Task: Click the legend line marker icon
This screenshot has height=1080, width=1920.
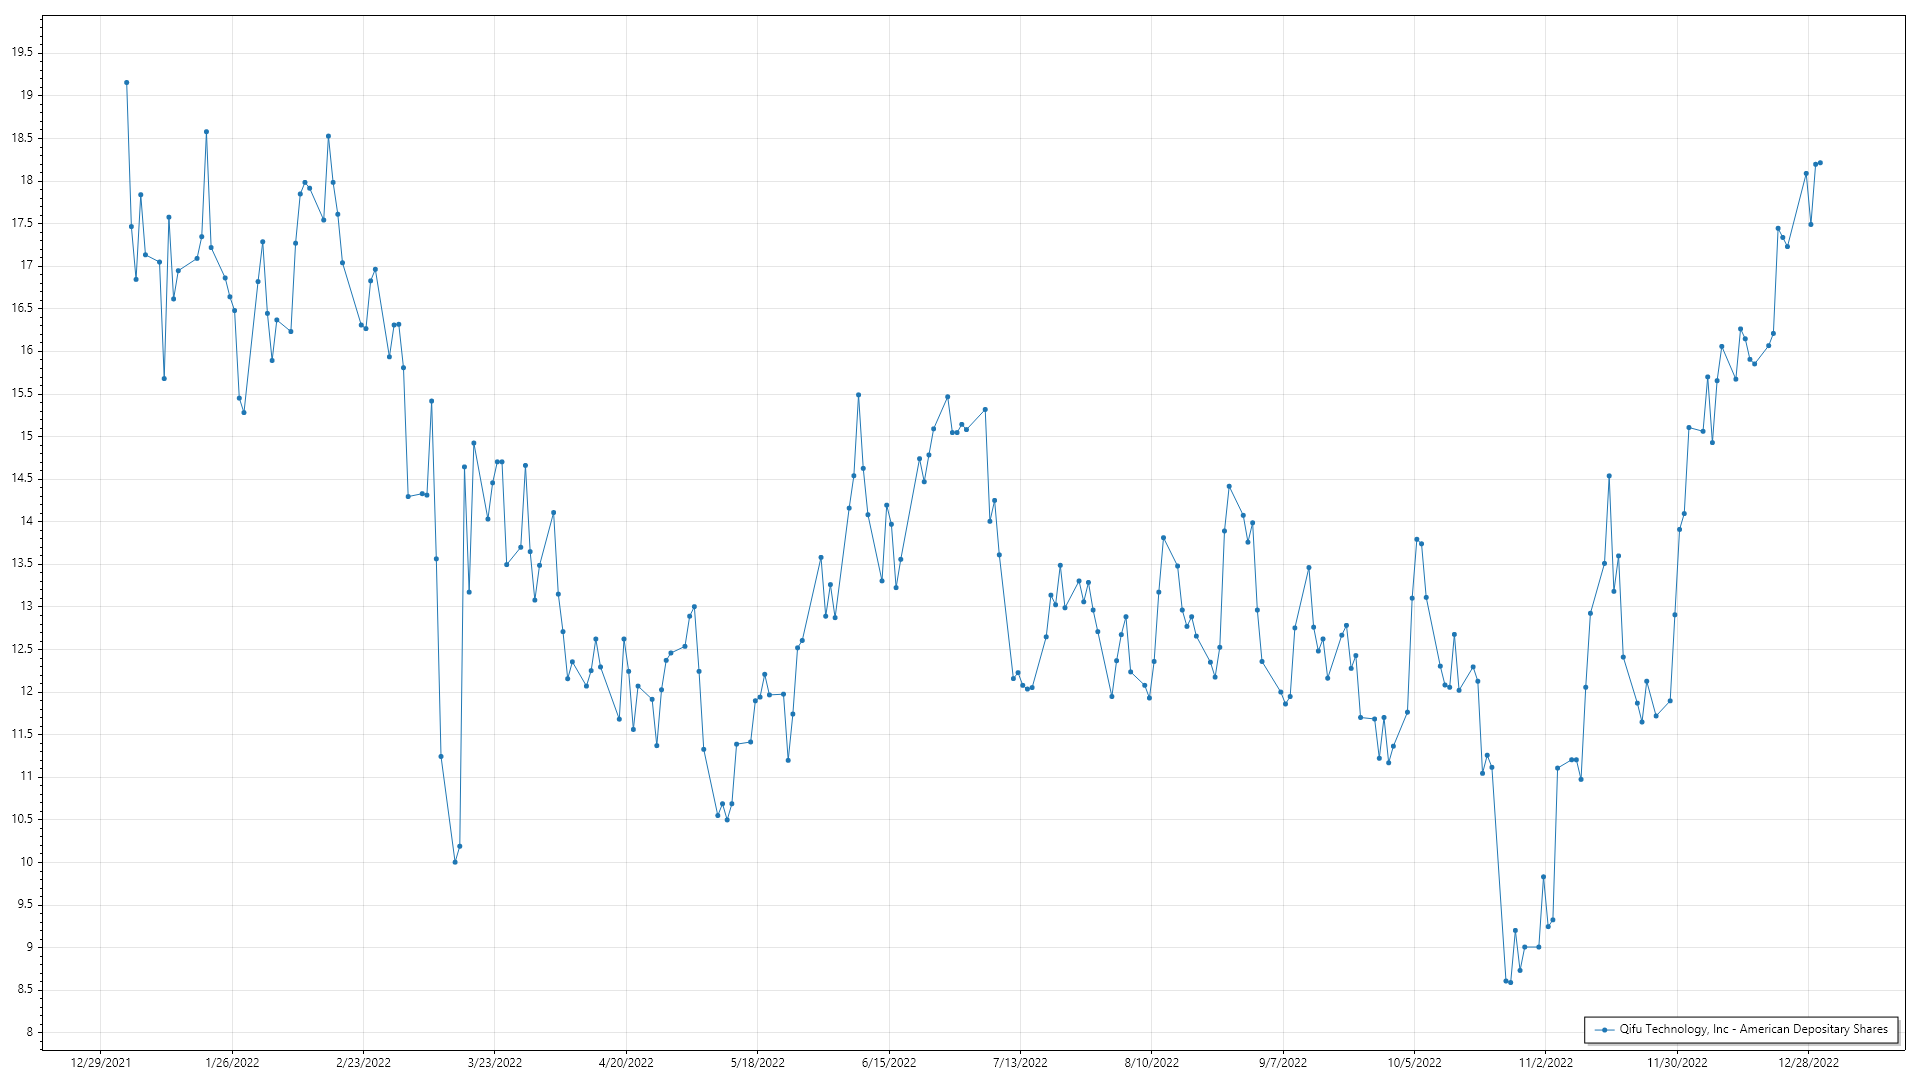Action: tap(1604, 1029)
